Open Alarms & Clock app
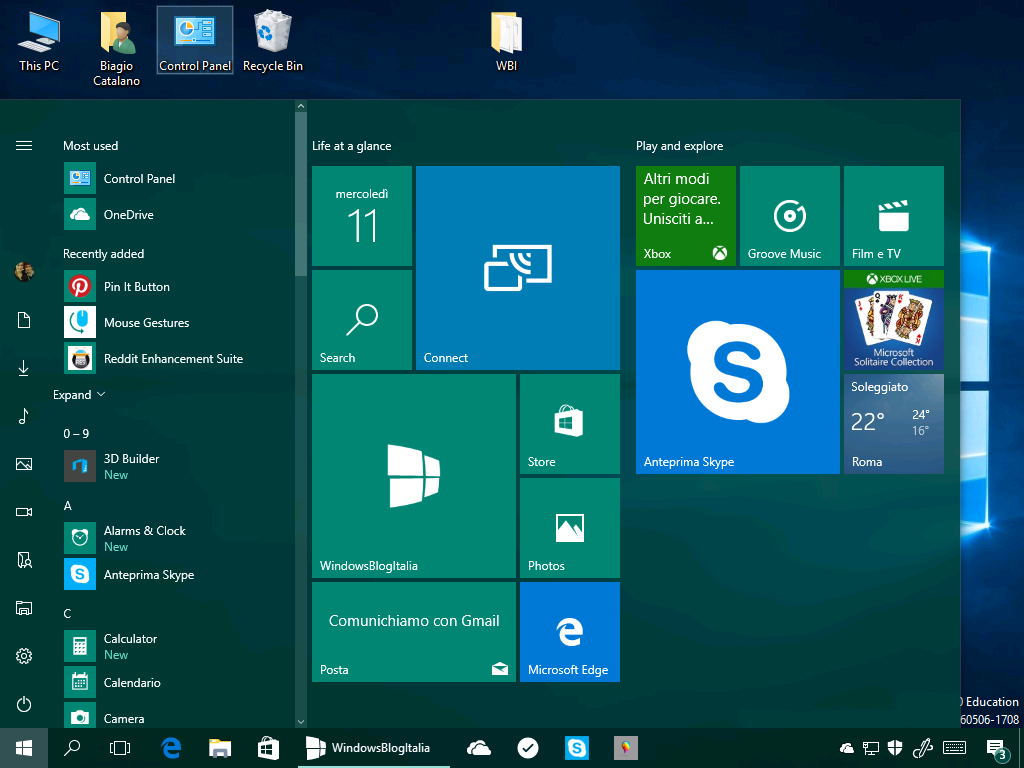 (x=176, y=538)
